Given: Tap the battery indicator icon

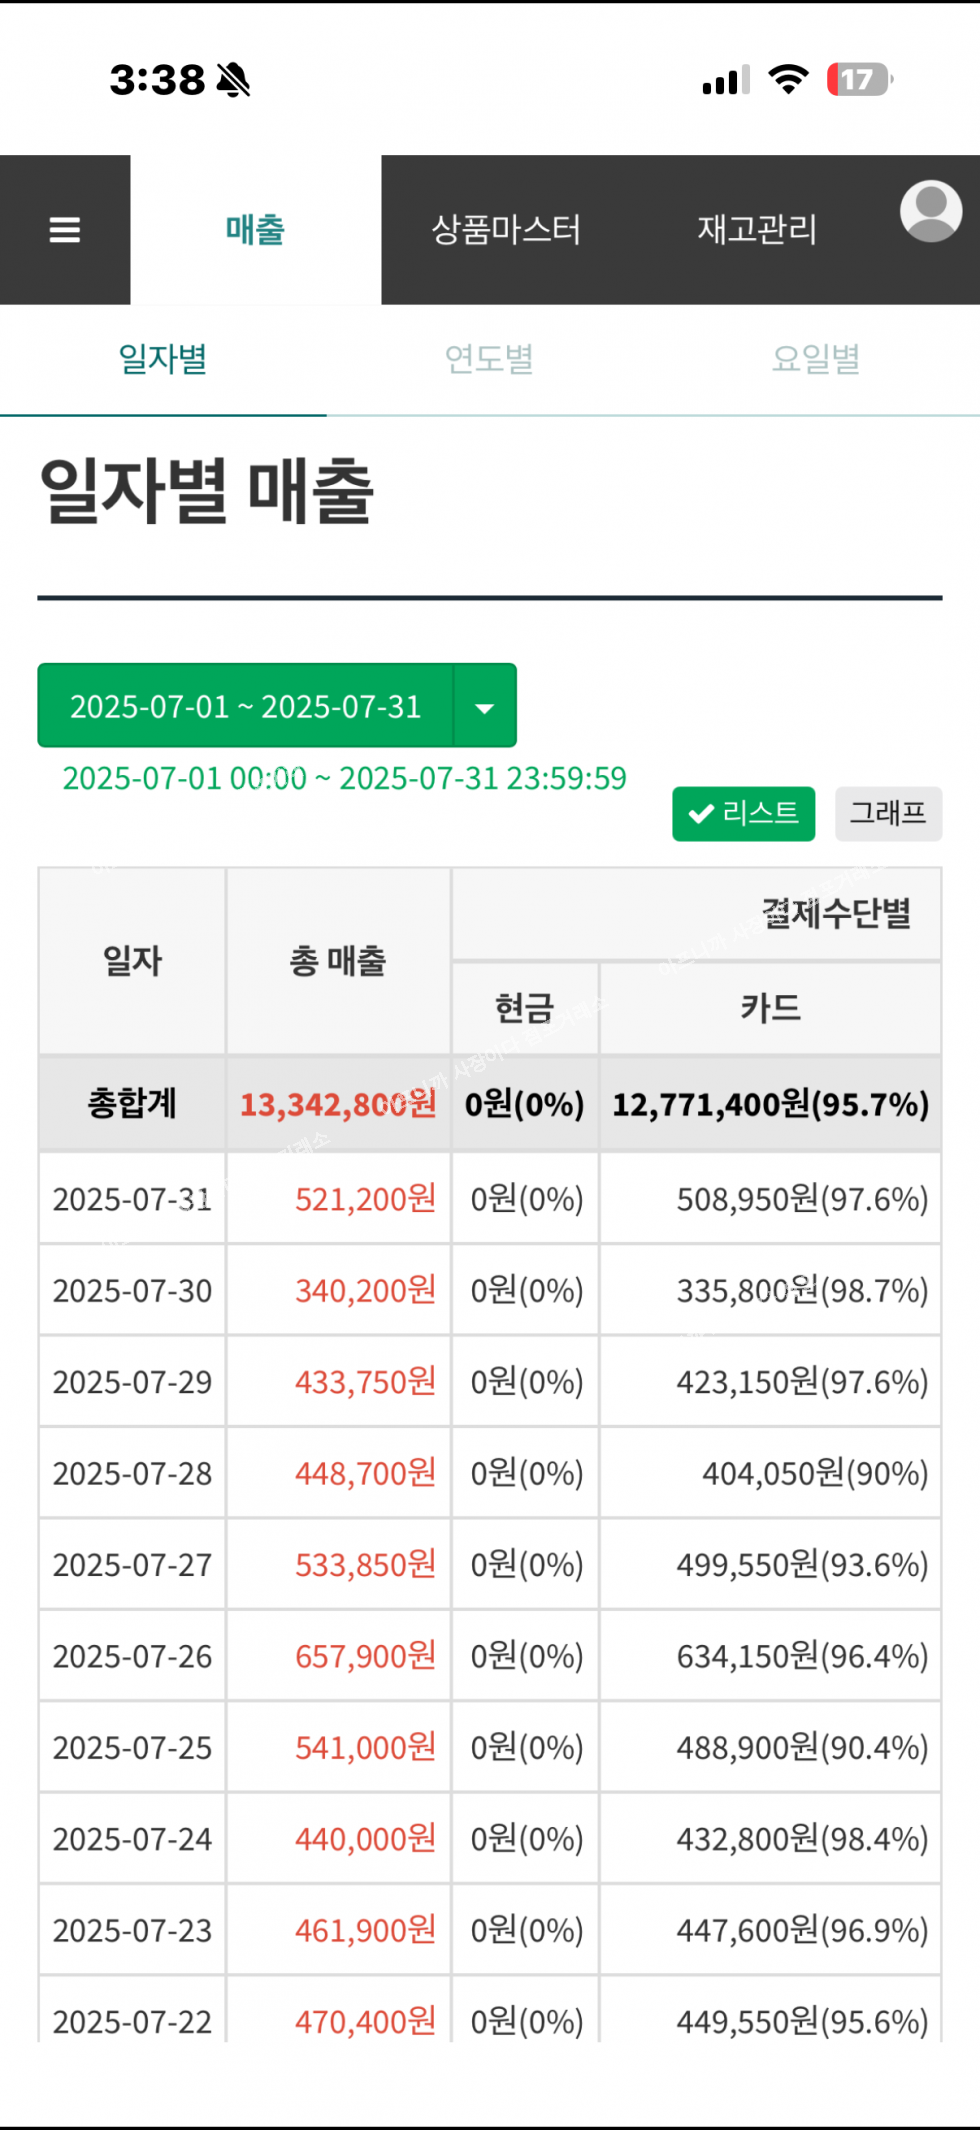Looking at the screenshot, I should [859, 80].
